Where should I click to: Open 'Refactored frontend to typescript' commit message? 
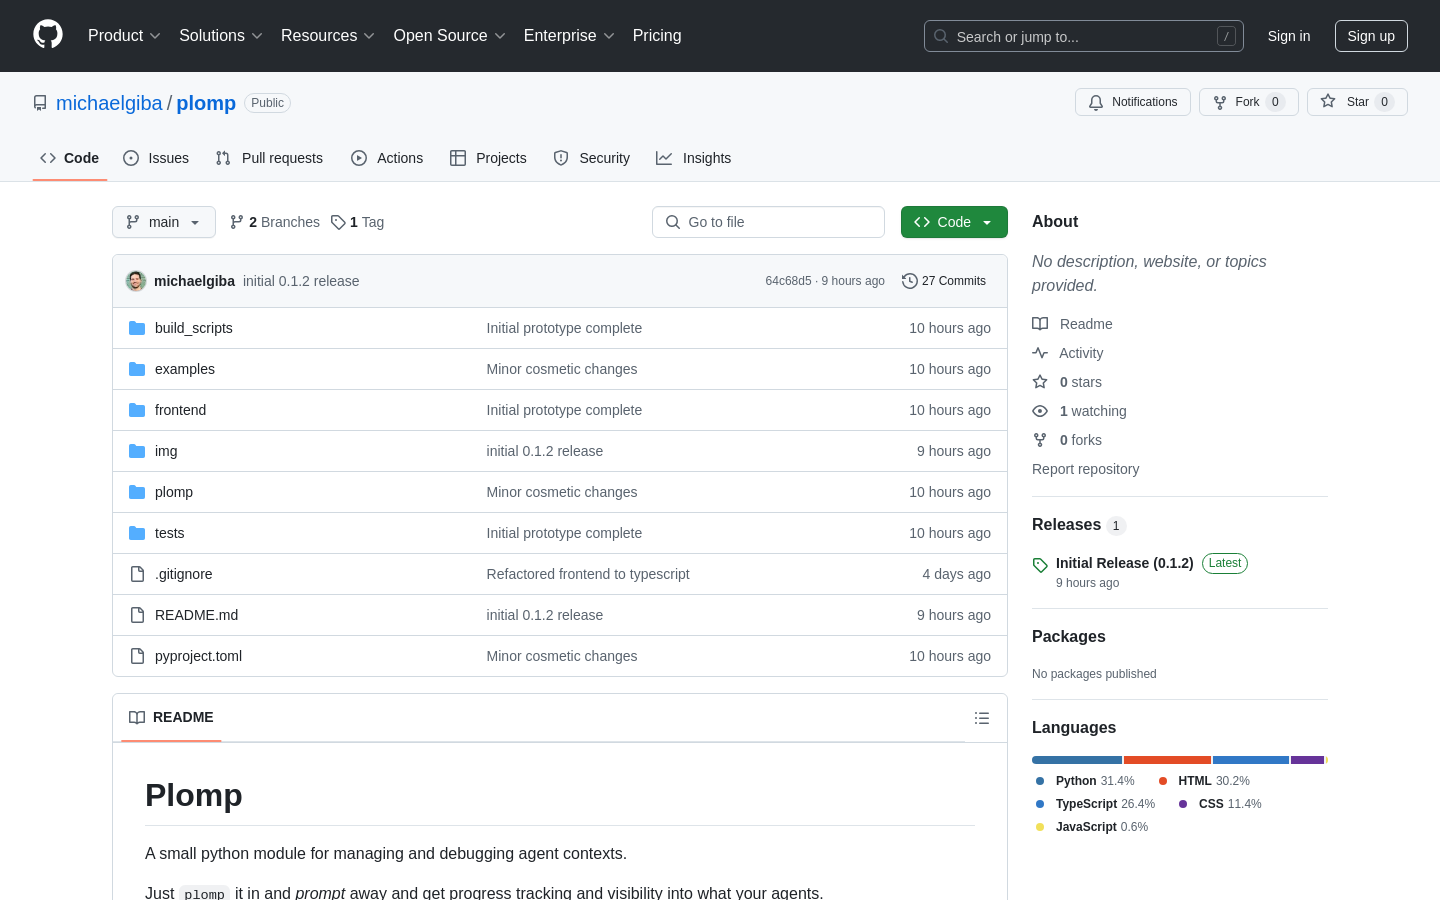pos(588,574)
